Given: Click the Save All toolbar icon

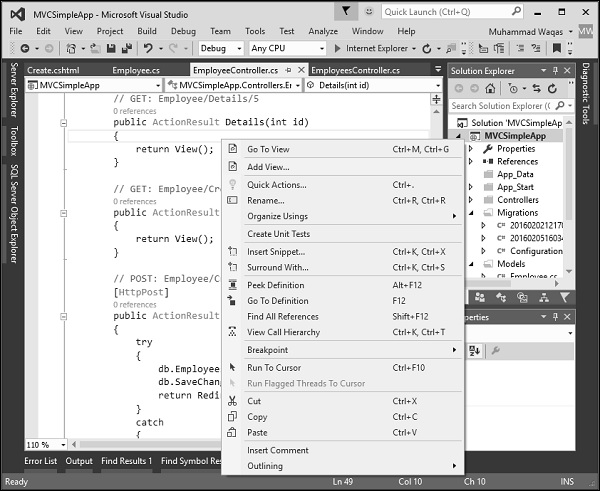Looking at the screenshot, I should coord(129,48).
